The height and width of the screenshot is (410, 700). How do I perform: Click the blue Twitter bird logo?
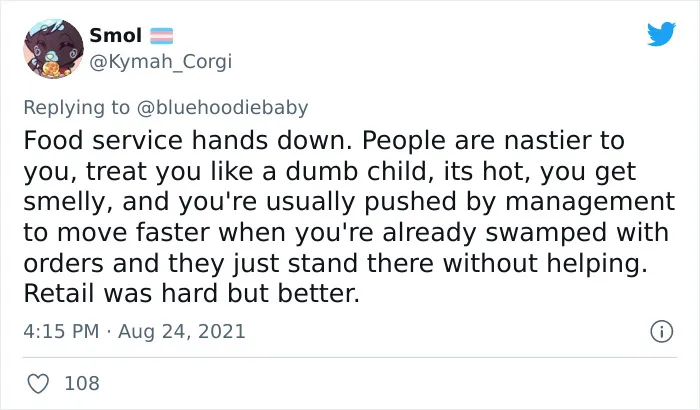pyautogui.click(x=661, y=33)
